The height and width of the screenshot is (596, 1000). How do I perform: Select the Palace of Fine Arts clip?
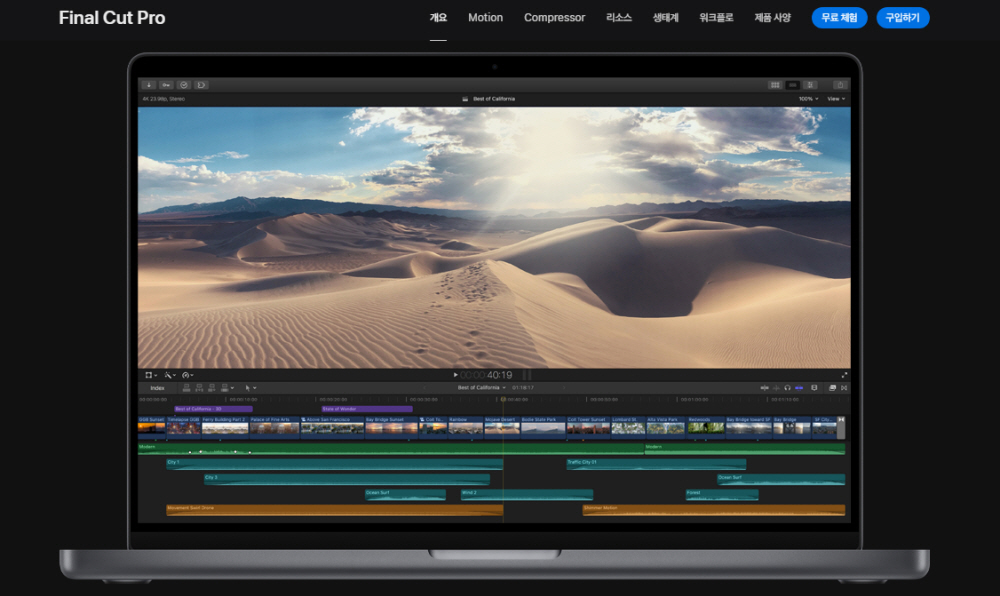tap(274, 428)
